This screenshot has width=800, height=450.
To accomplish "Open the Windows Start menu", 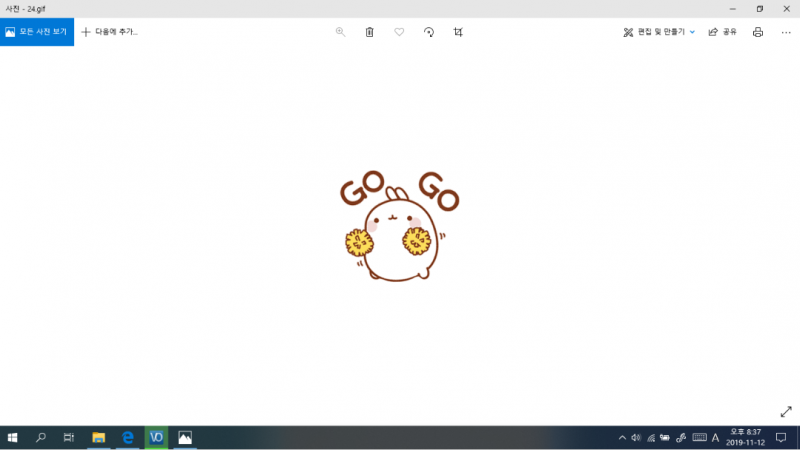I will 13,438.
